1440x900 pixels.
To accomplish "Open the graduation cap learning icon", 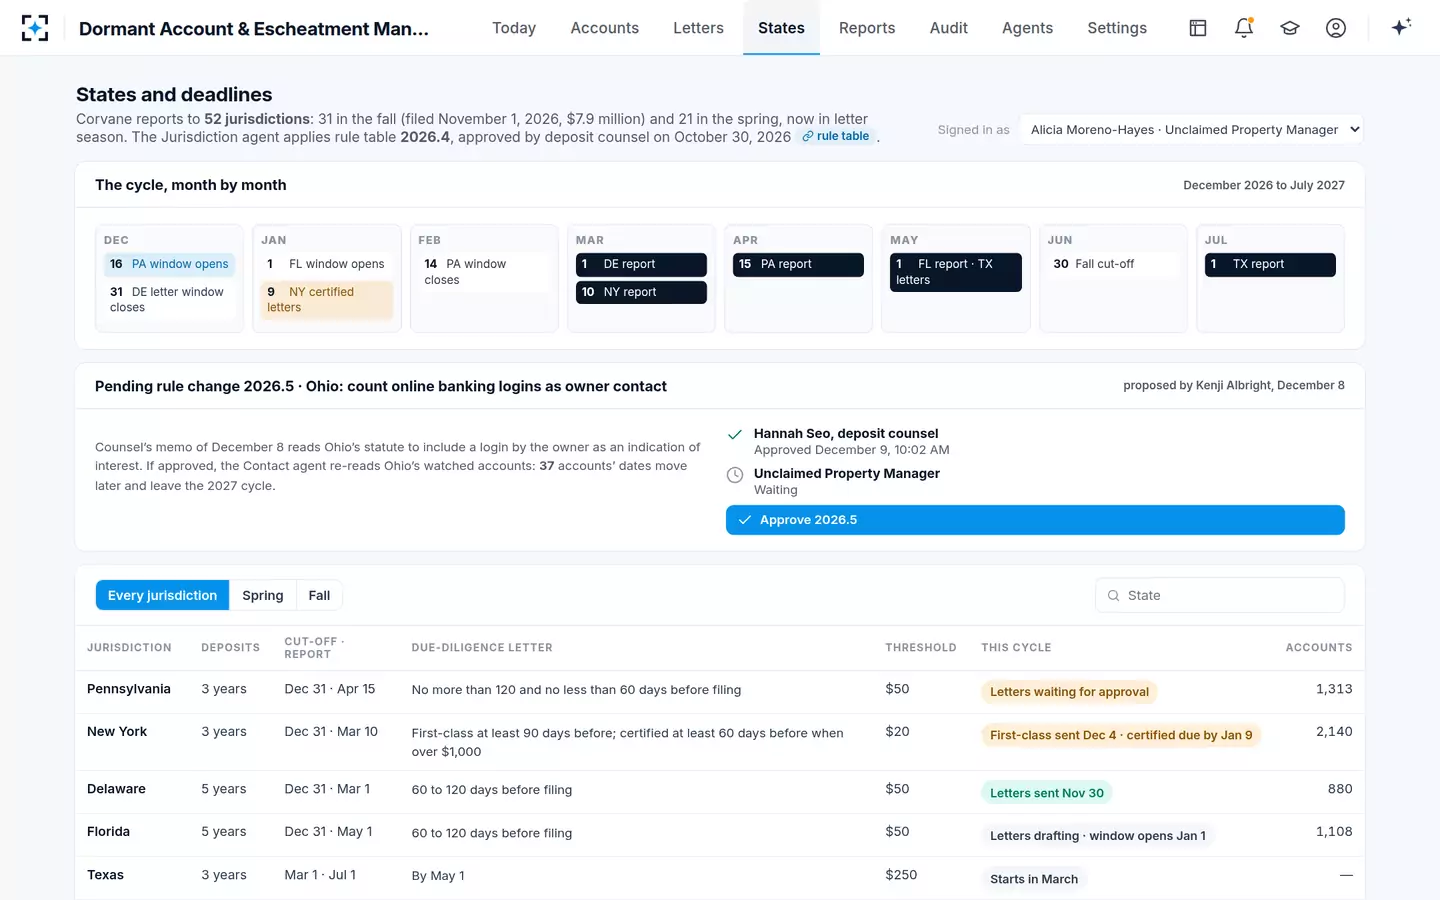I will (x=1290, y=28).
